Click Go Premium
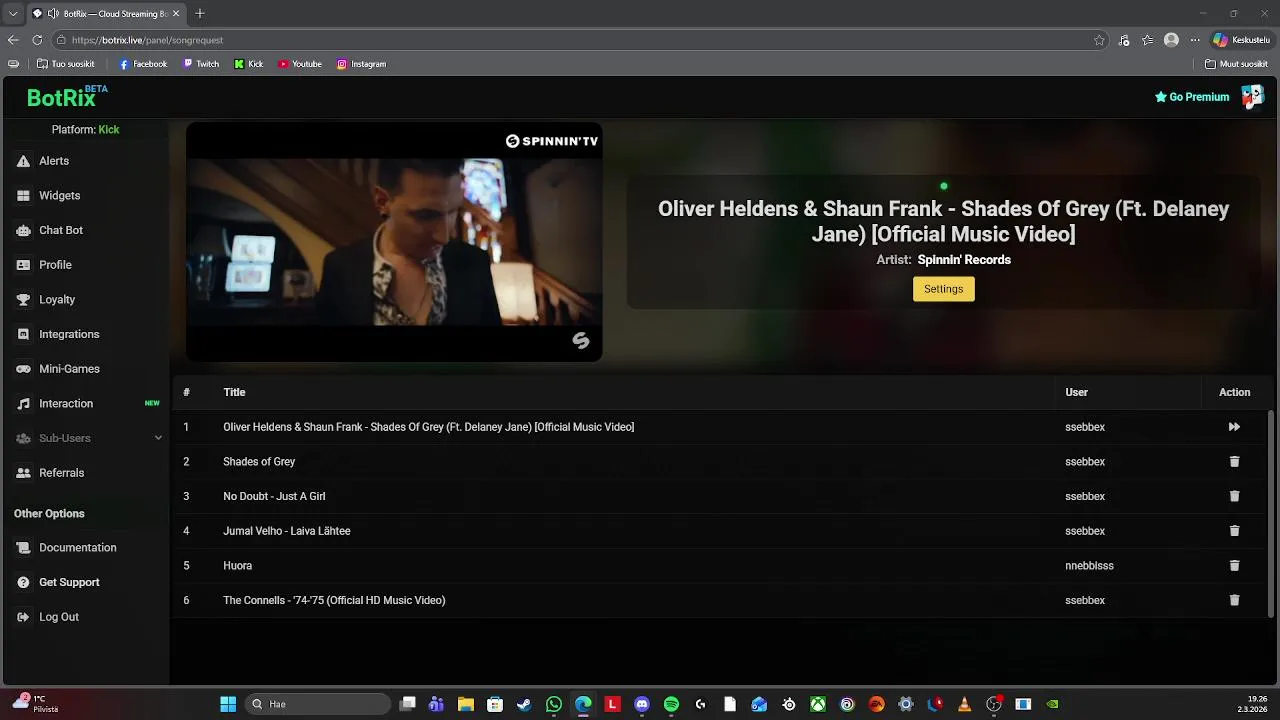The width and height of the screenshot is (1280, 720). click(1192, 97)
